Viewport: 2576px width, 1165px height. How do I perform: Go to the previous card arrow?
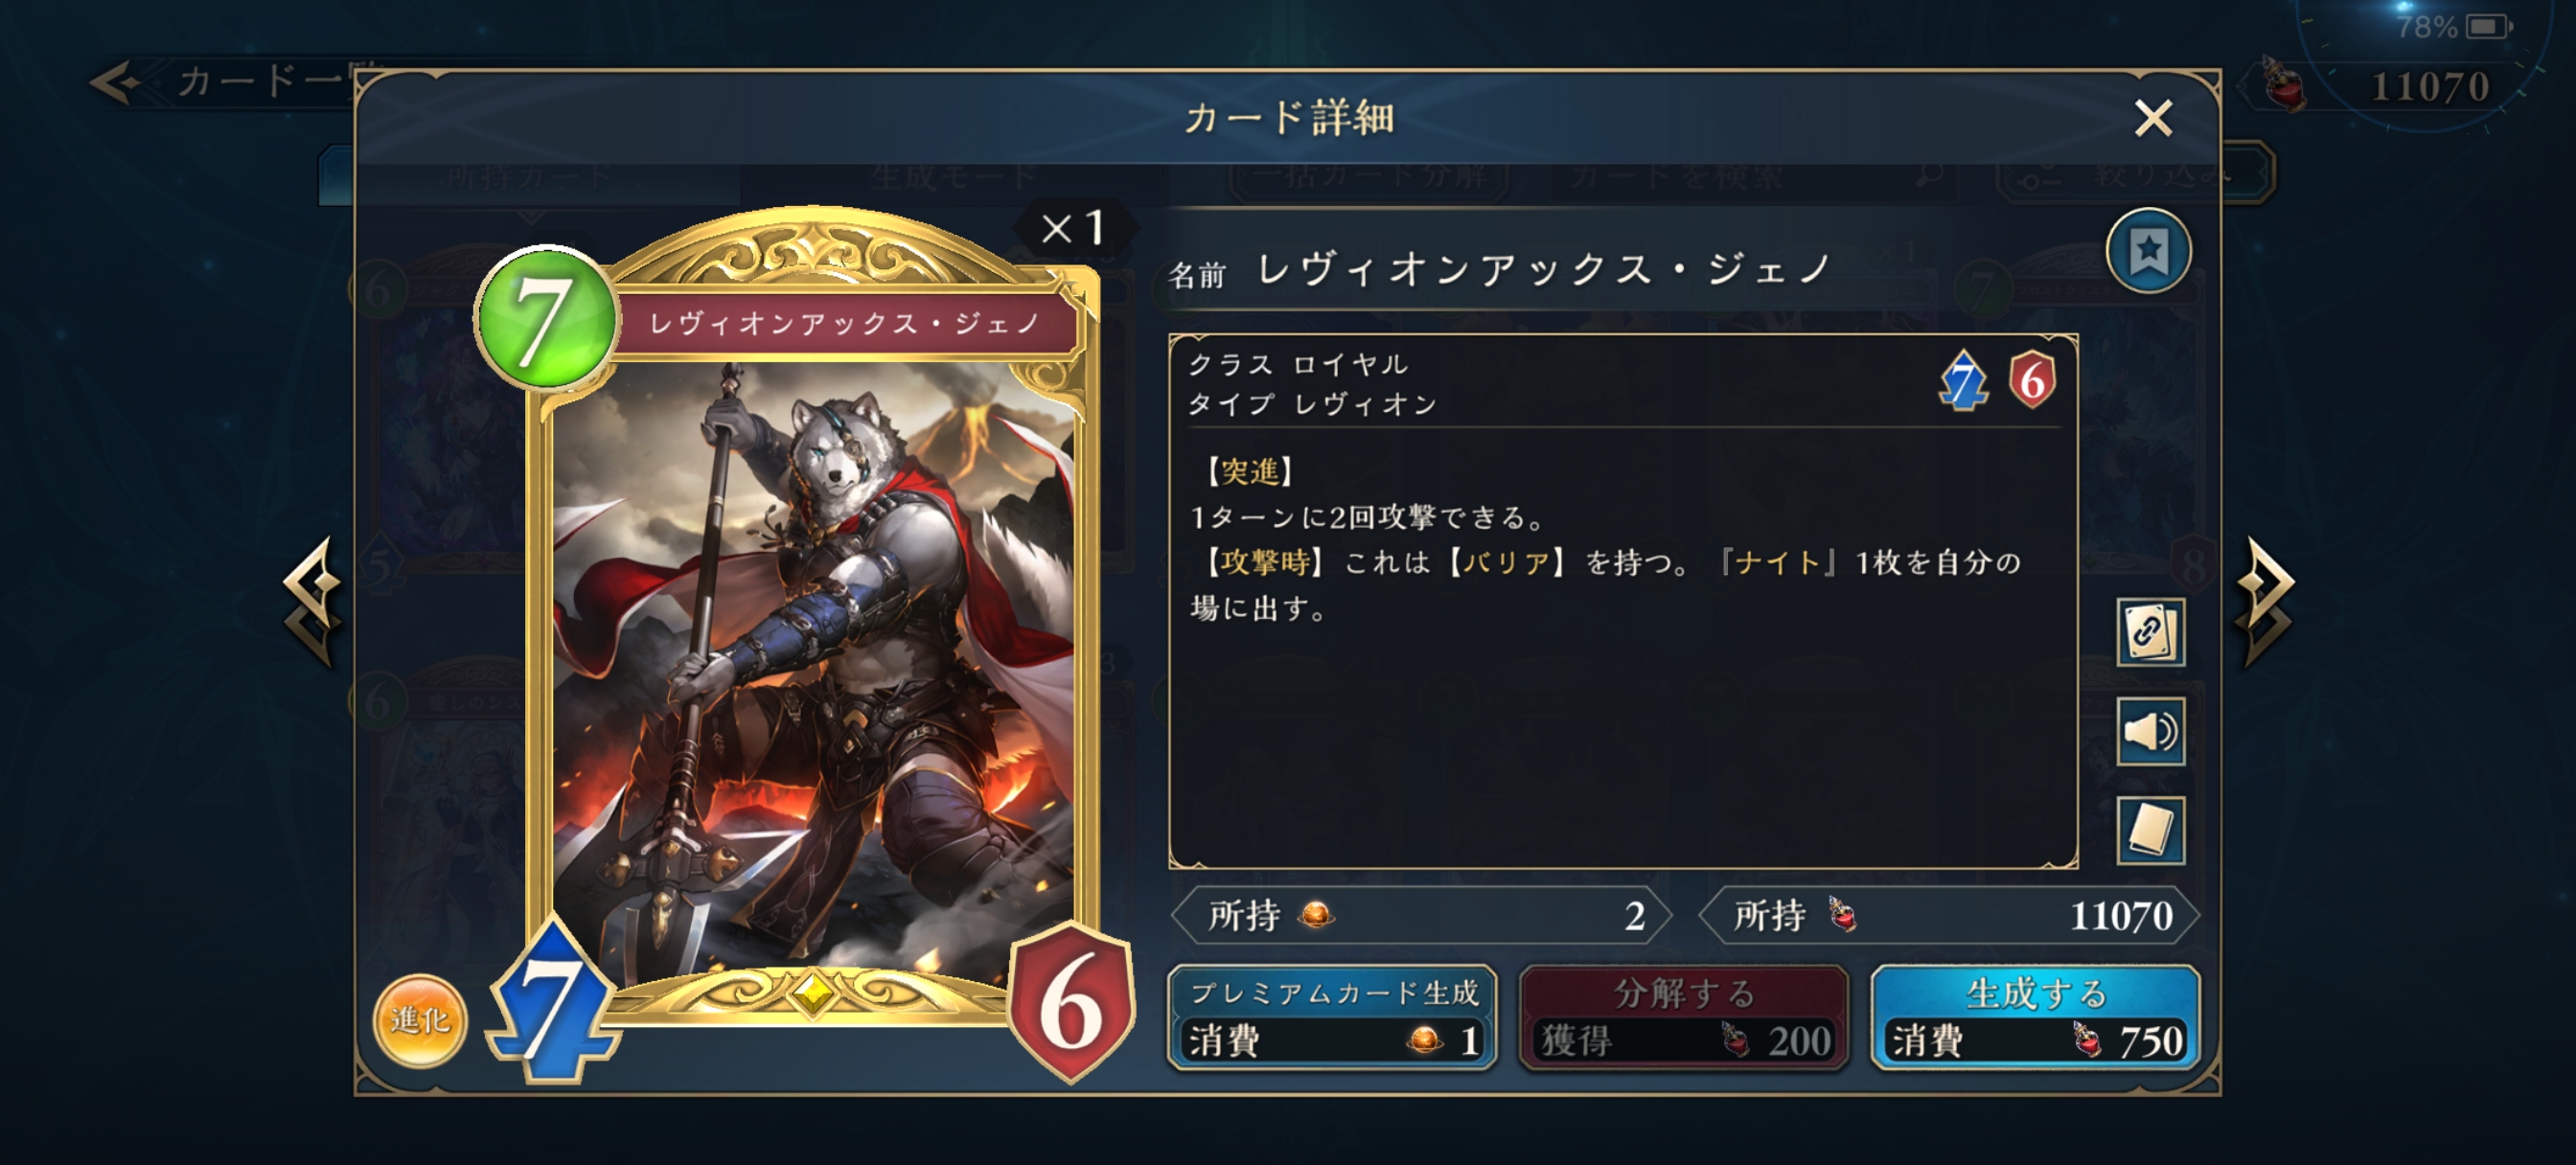pos(312,602)
